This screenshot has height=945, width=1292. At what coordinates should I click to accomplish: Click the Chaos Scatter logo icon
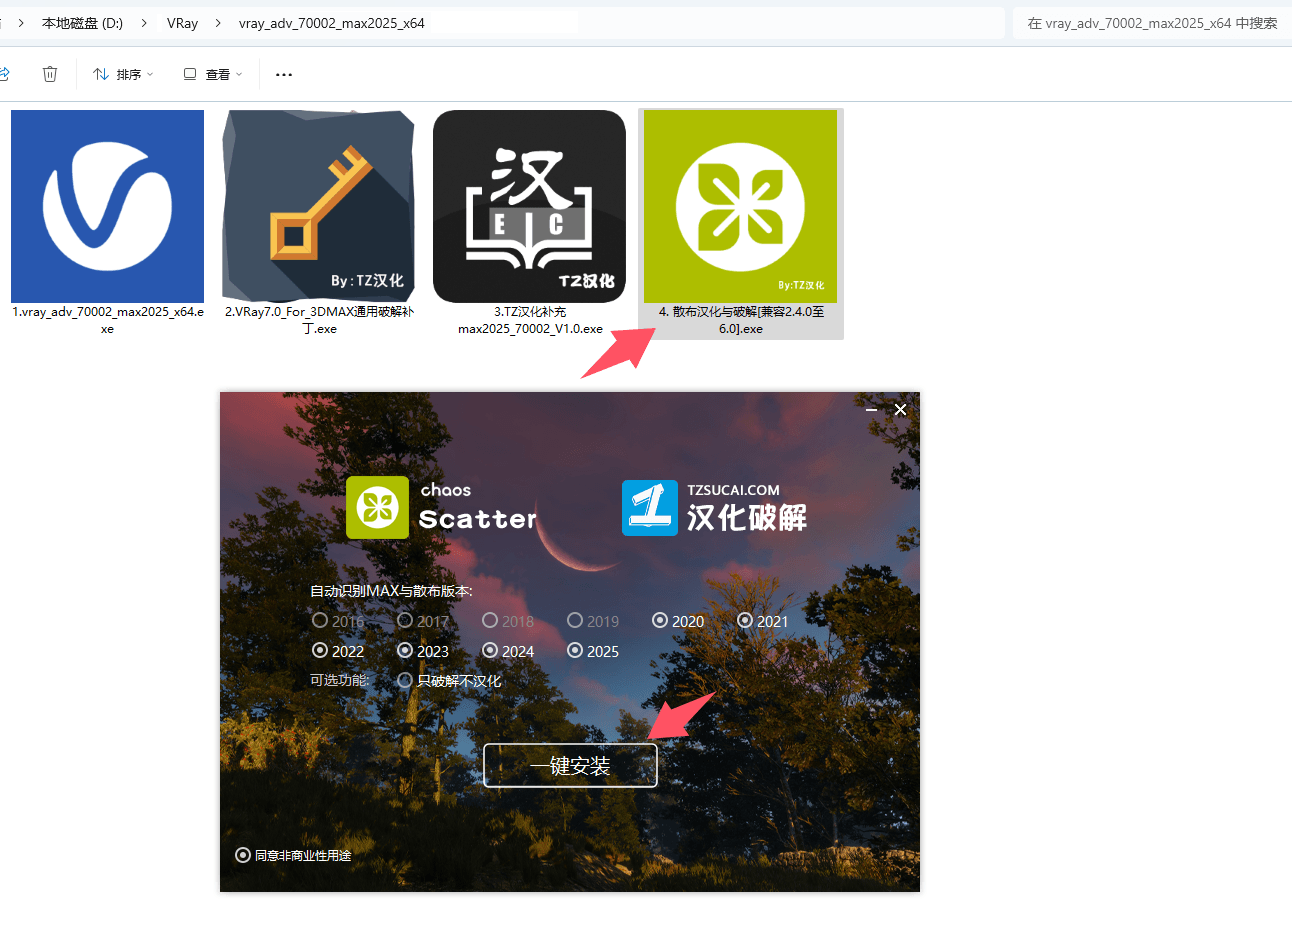(377, 507)
